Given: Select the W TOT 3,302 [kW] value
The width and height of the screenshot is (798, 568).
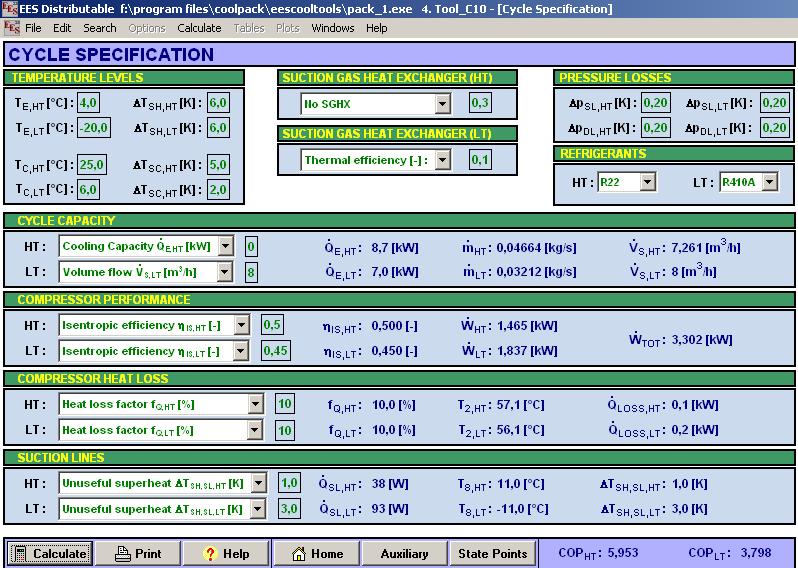Looking at the screenshot, I should pyautogui.click(x=702, y=339).
